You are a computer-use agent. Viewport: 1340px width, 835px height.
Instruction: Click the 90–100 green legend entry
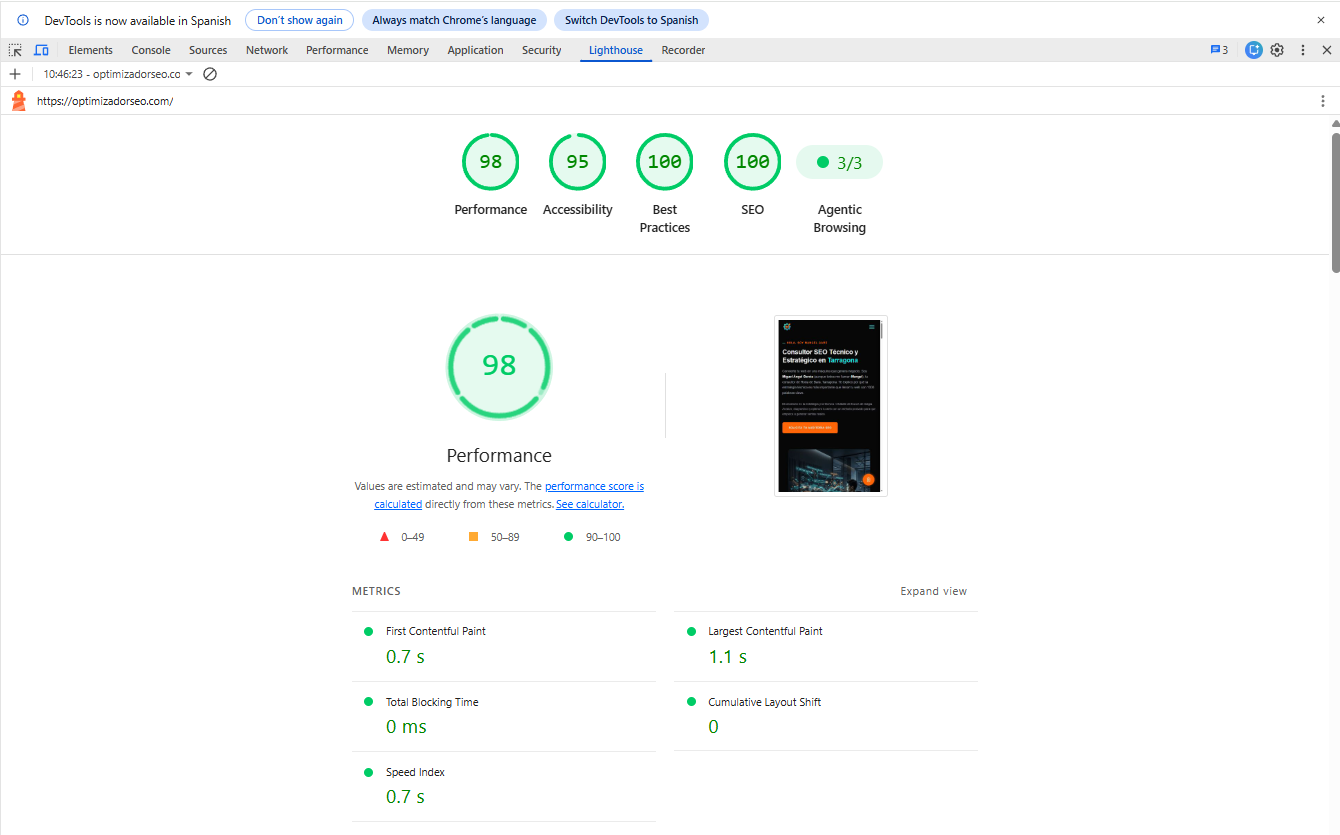coord(594,537)
